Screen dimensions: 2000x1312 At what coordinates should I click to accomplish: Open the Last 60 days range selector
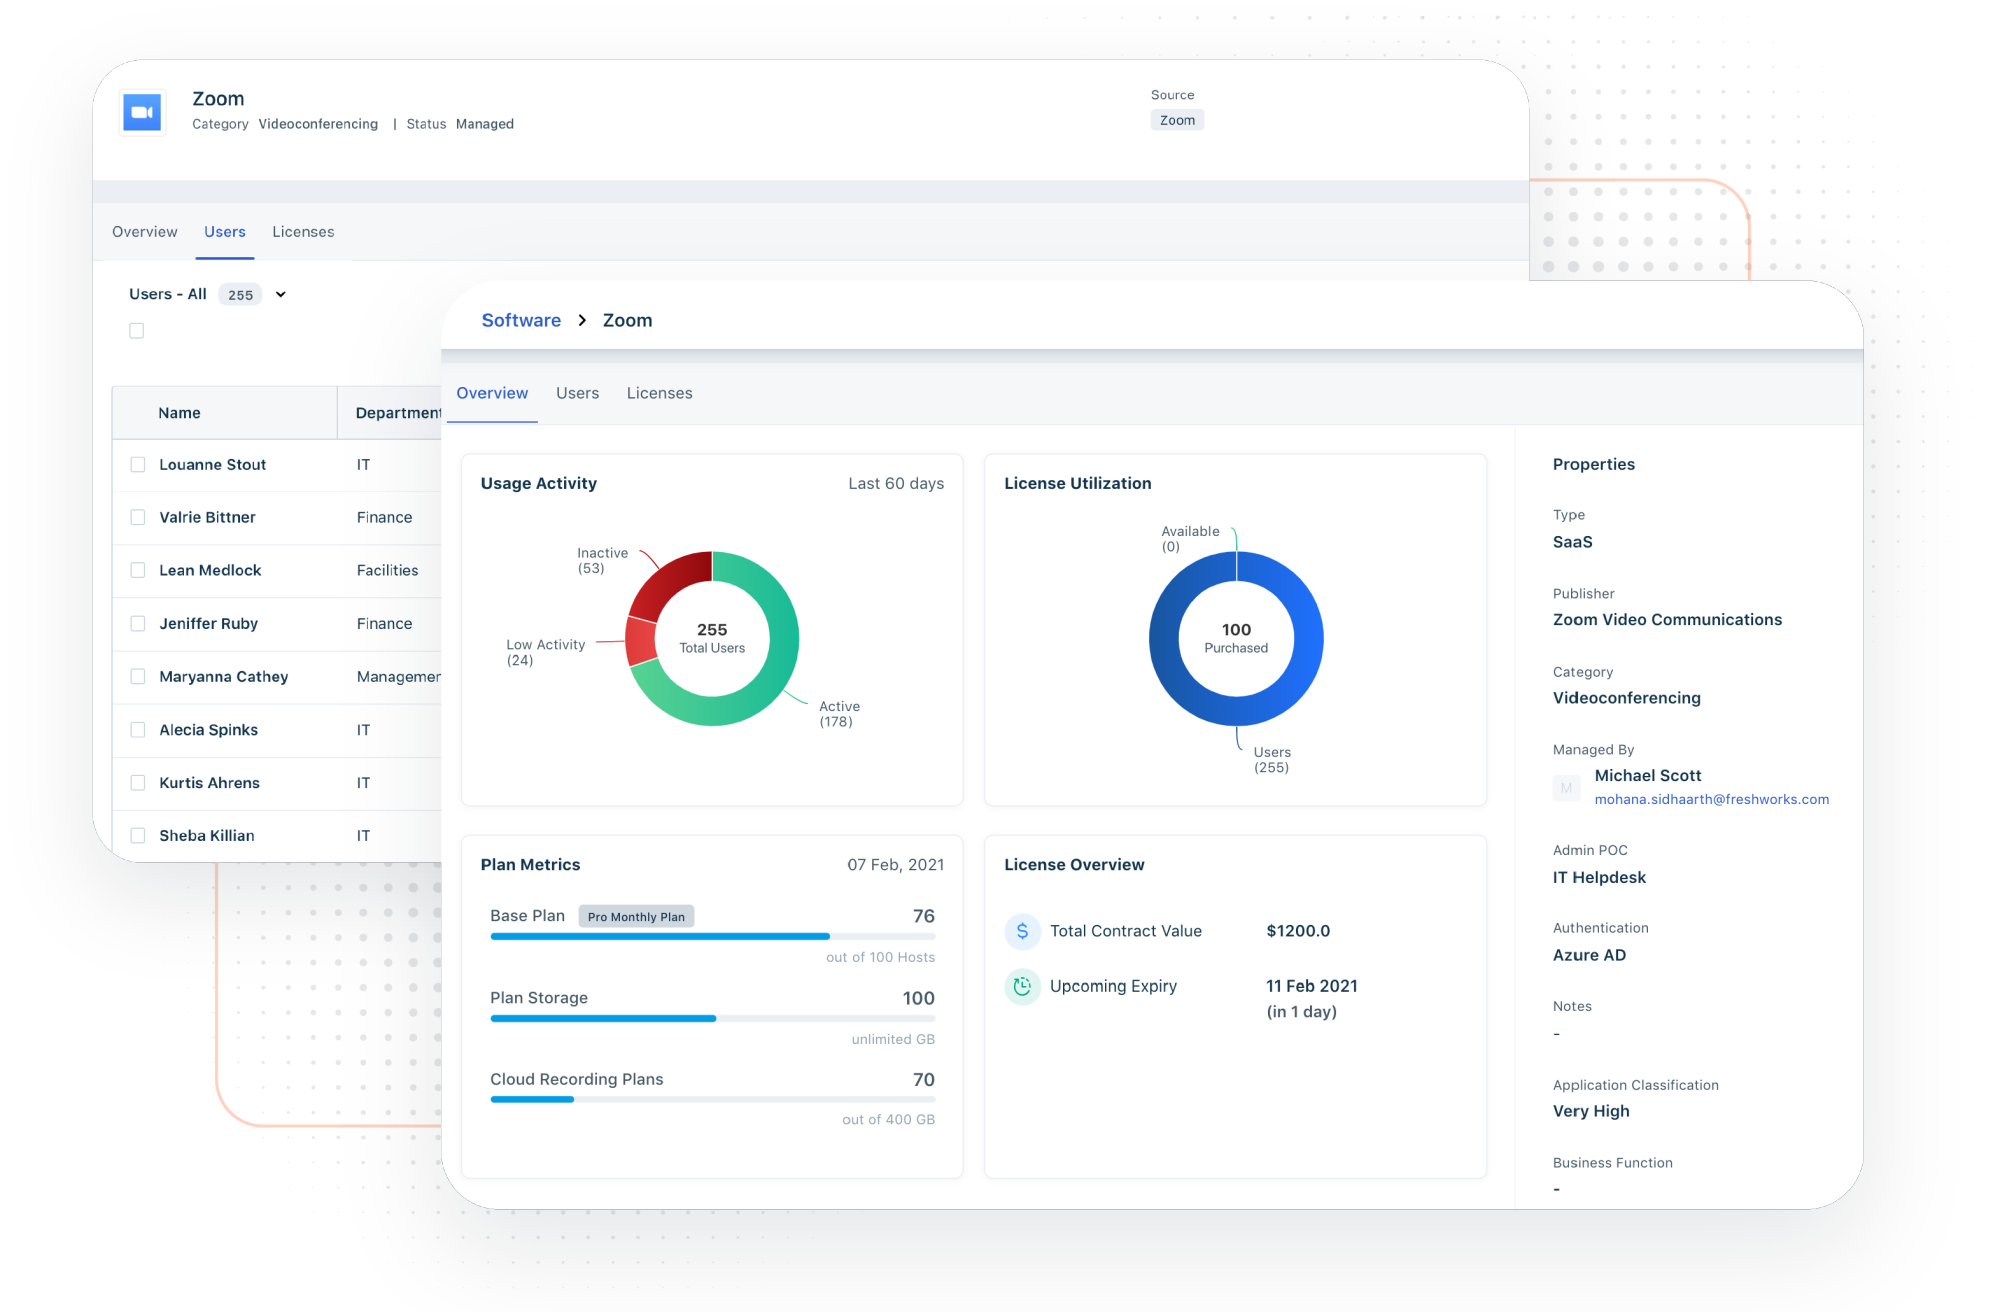pyautogui.click(x=895, y=484)
